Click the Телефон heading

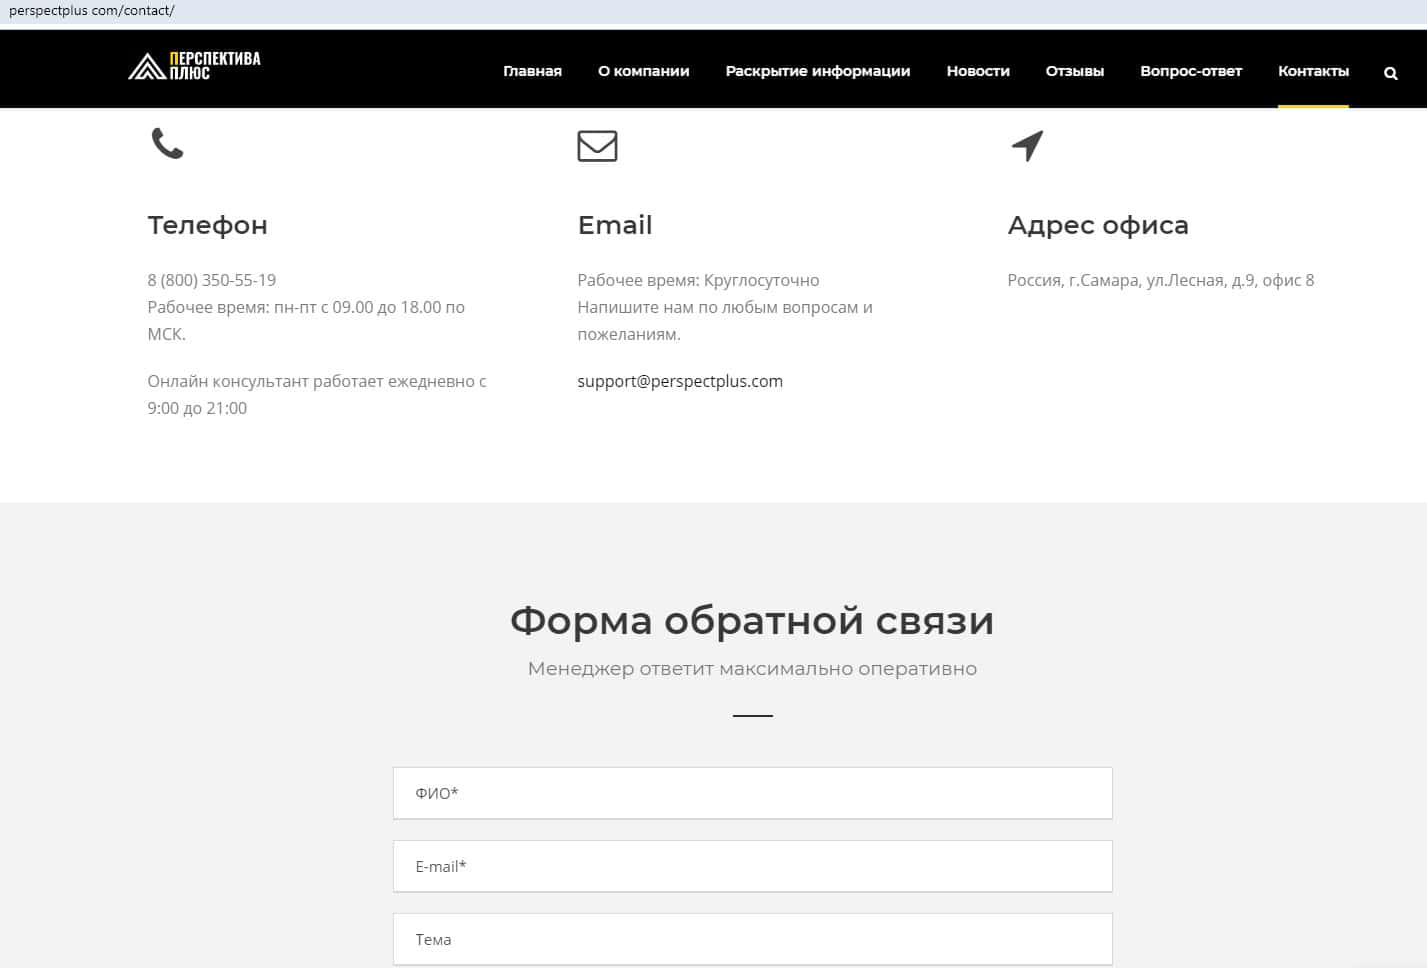(x=207, y=225)
